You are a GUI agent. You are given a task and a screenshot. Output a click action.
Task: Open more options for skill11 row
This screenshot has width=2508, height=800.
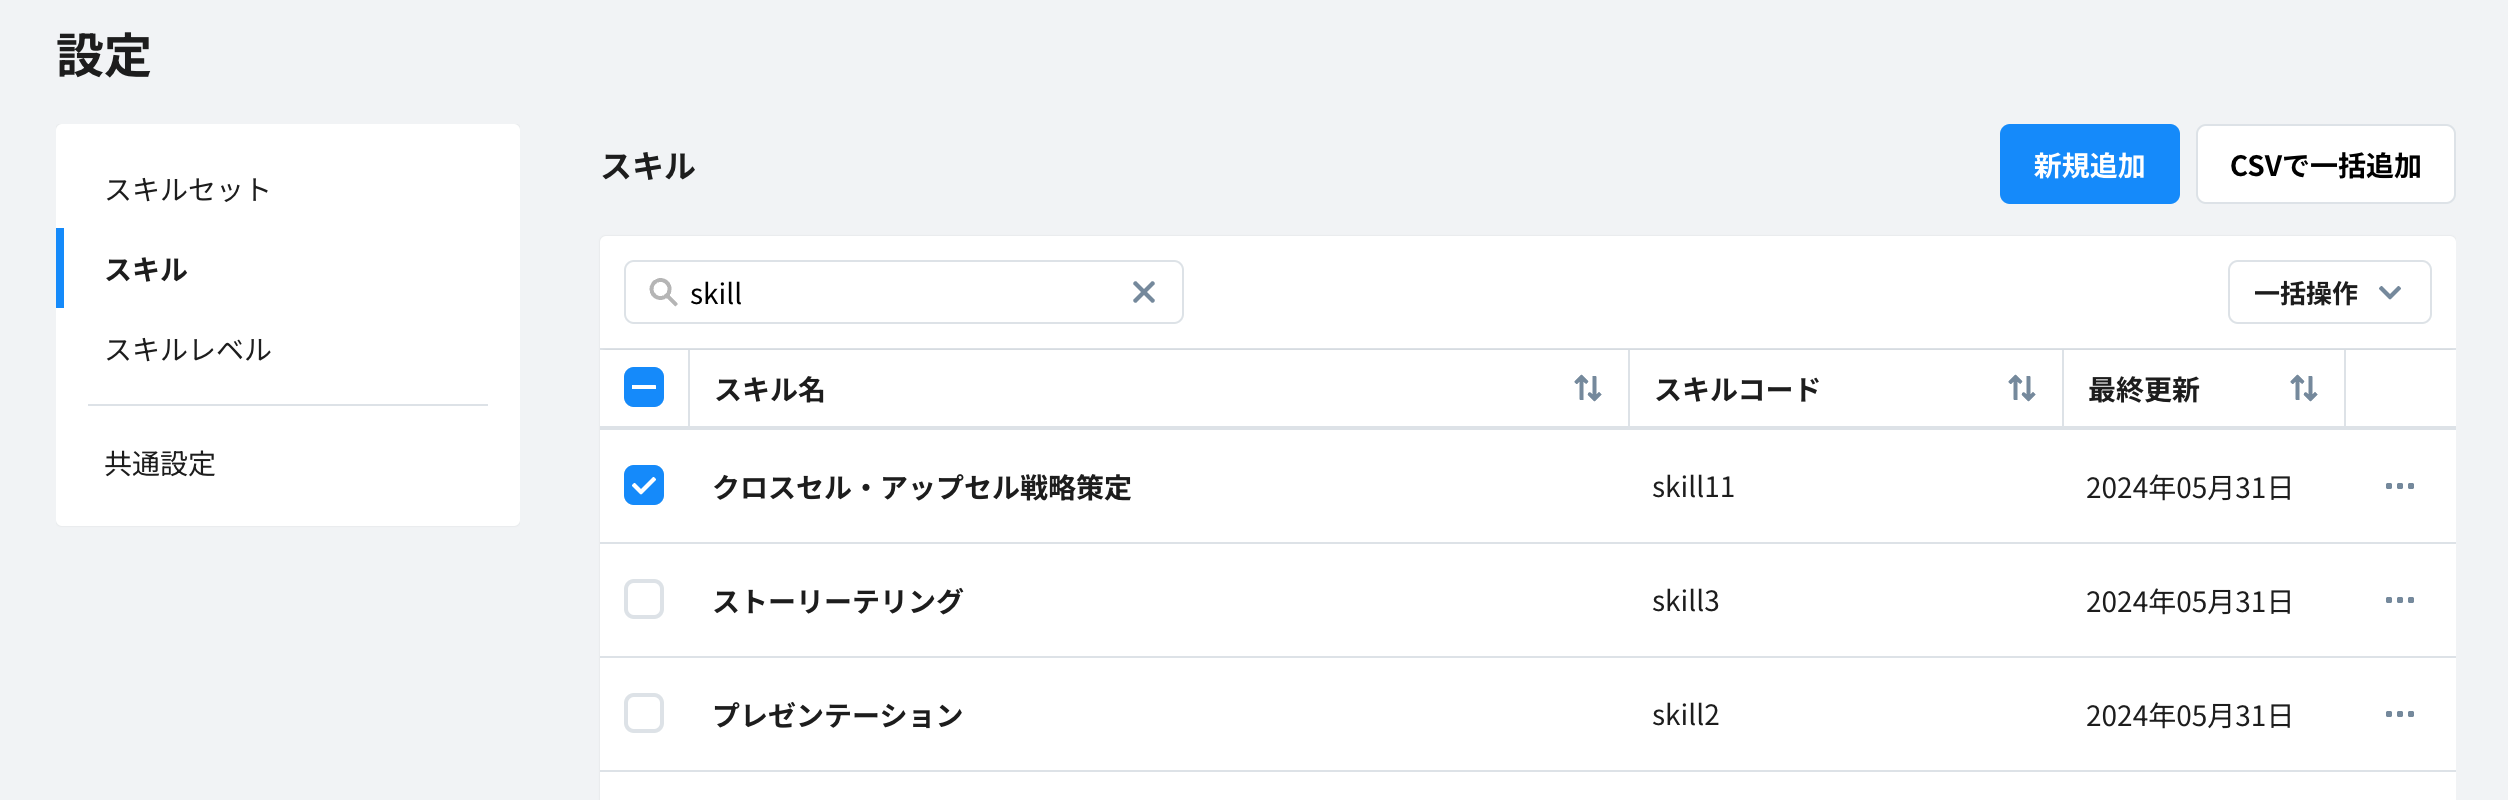click(2399, 487)
